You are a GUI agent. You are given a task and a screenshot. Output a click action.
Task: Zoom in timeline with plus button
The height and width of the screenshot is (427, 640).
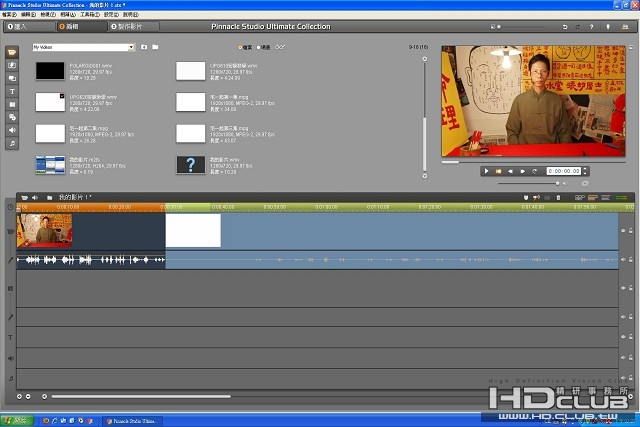click(19, 396)
